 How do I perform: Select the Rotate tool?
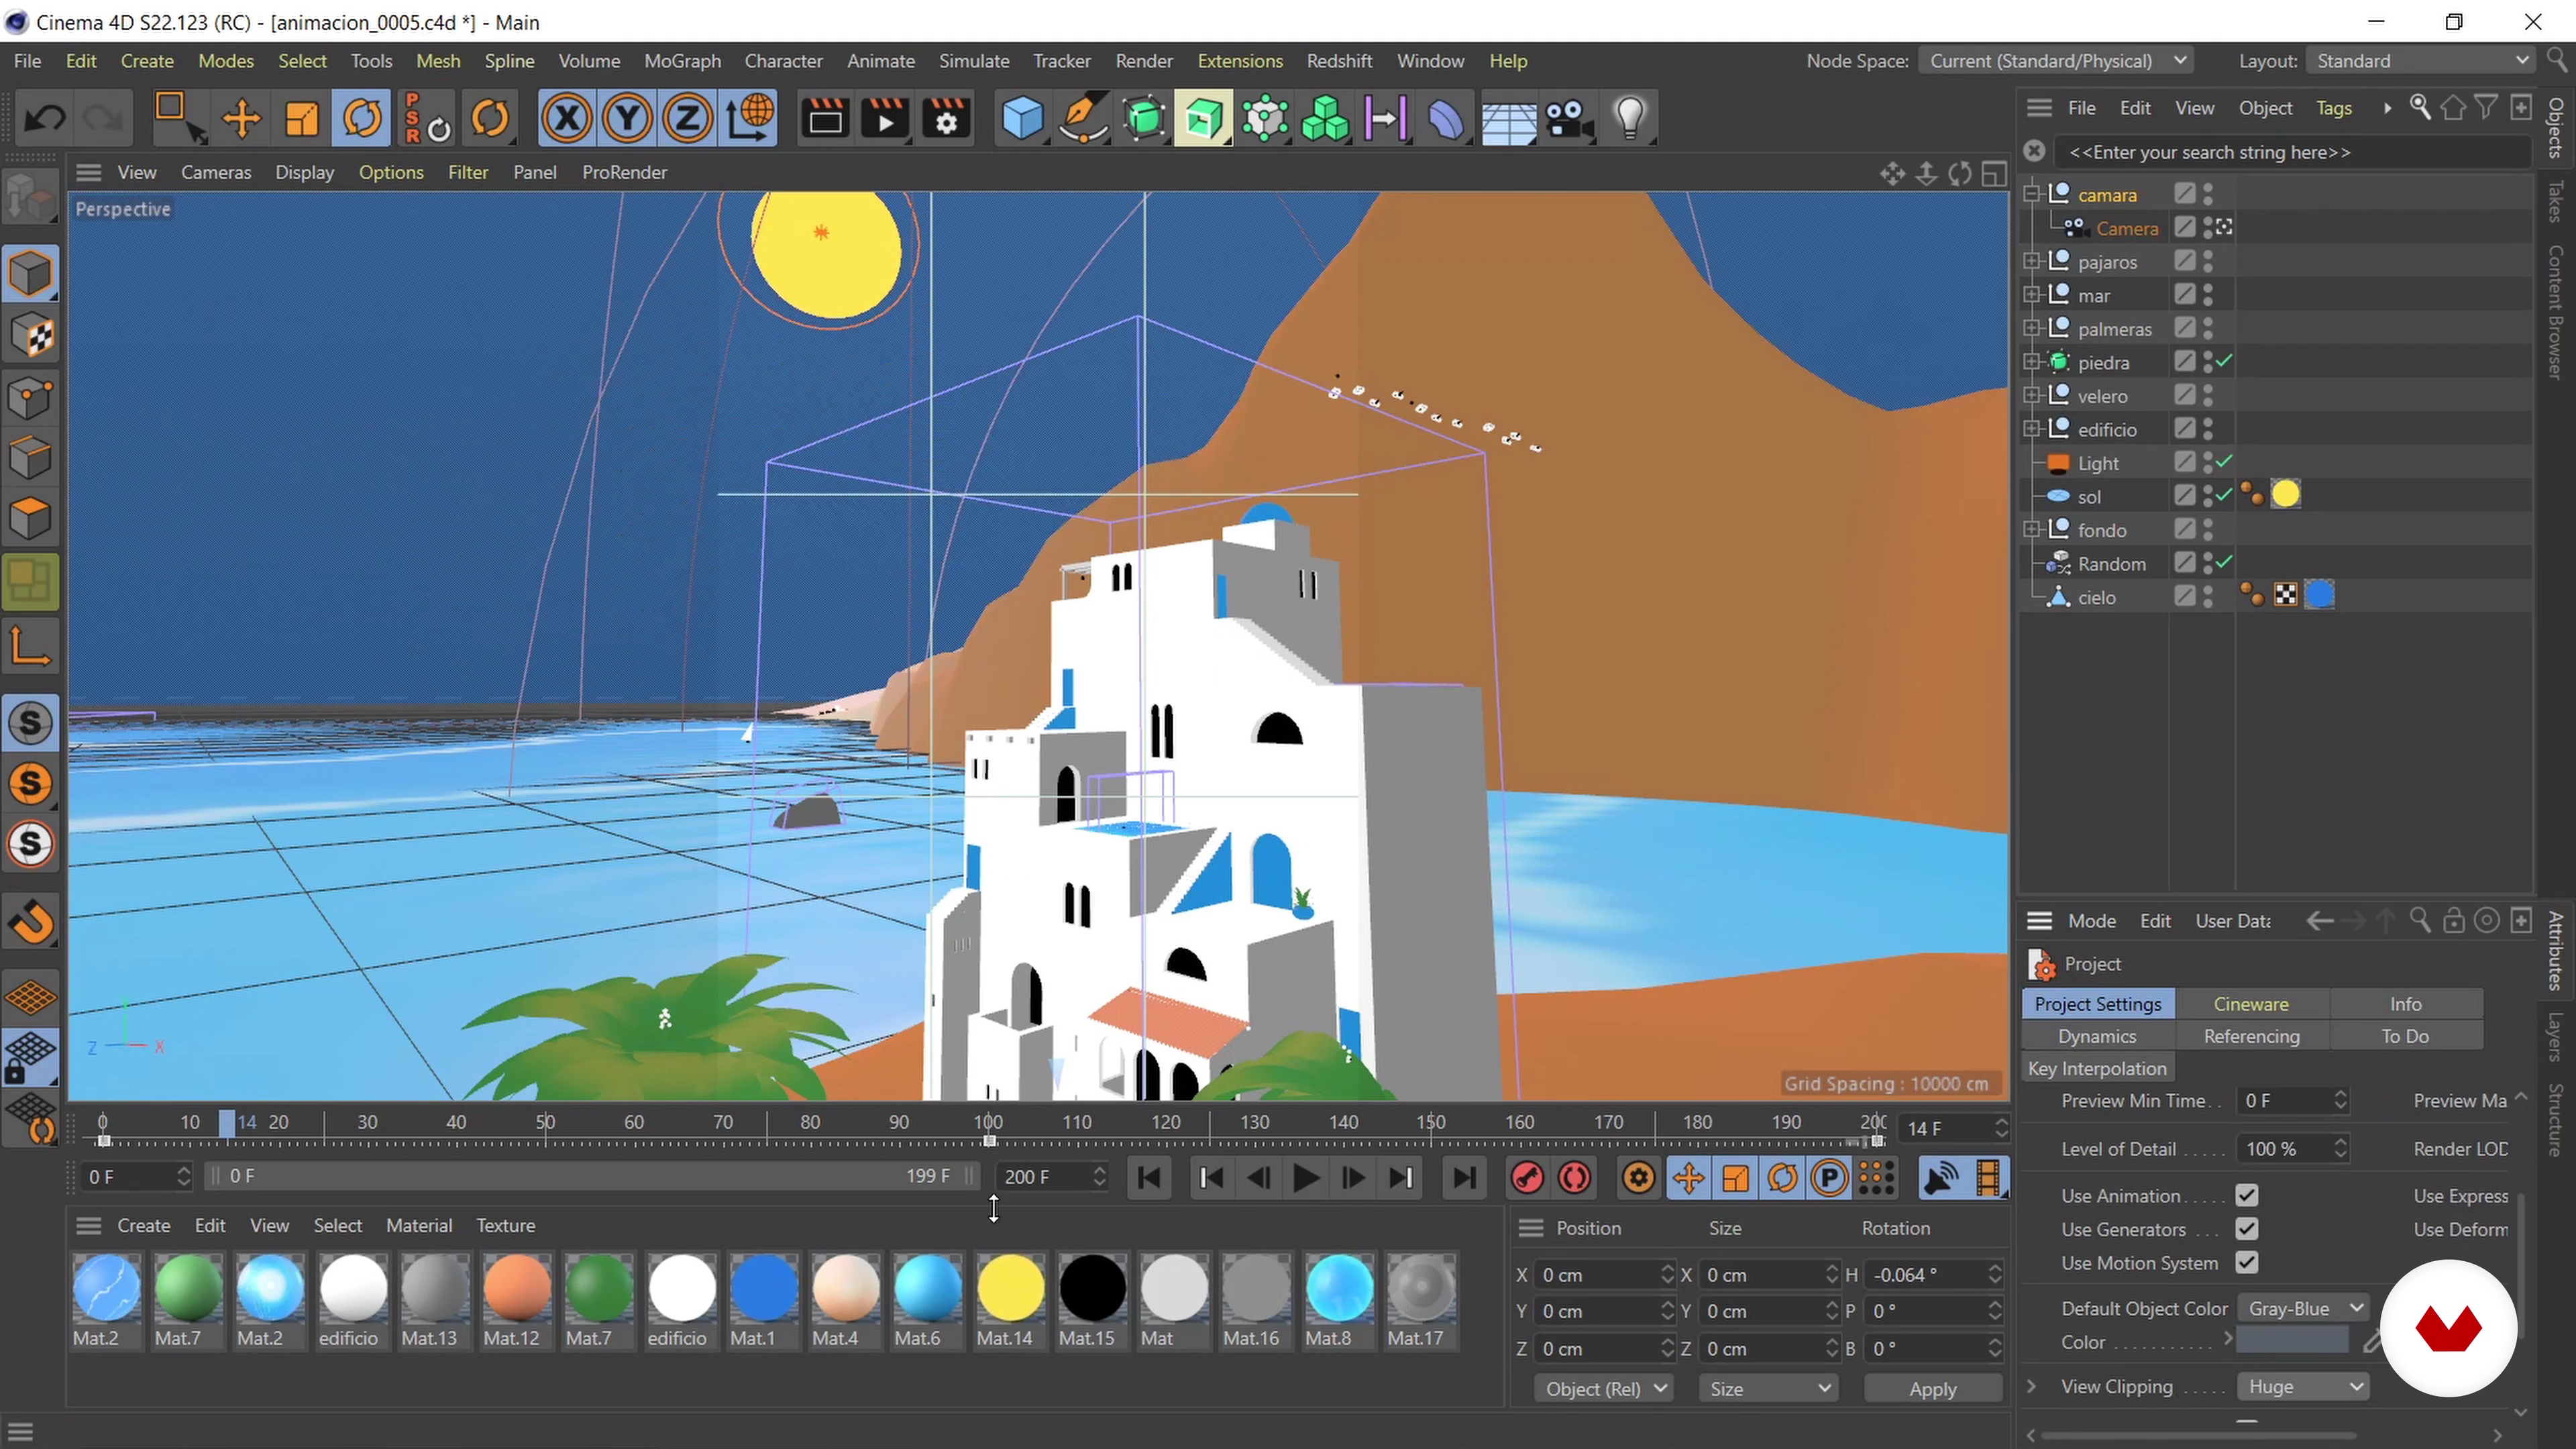pos(362,119)
